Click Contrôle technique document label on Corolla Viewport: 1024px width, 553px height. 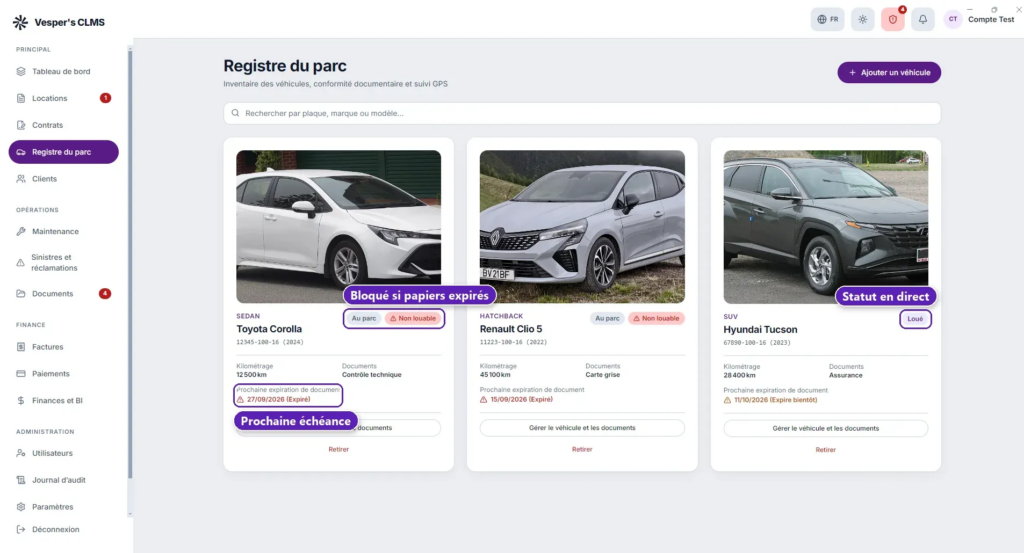click(372, 375)
